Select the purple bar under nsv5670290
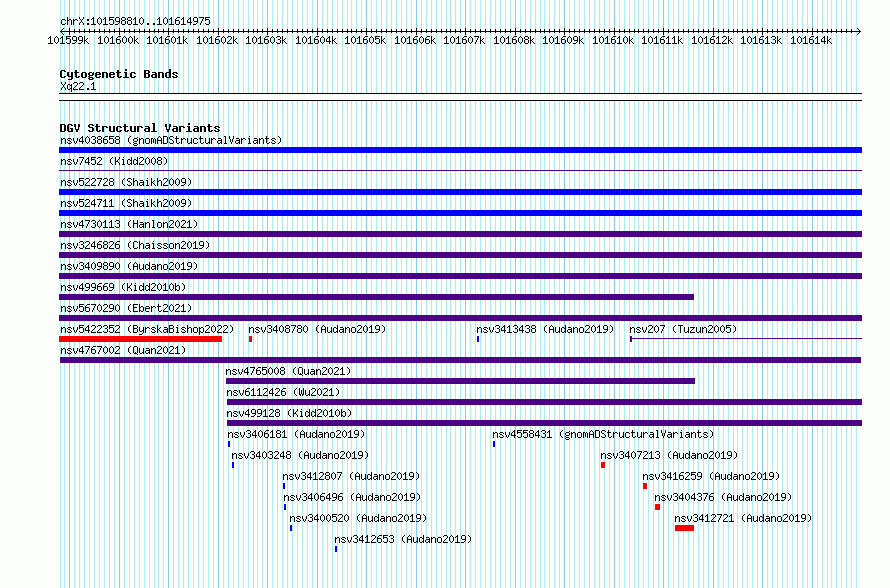The height and width of the screenshot is (588, 890). [x=460, y=318]
